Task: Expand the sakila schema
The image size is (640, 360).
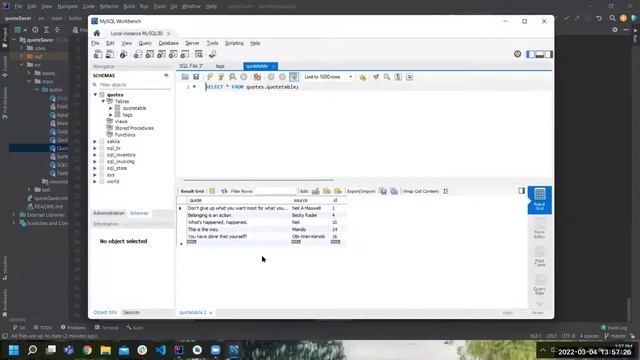Action: click(x=95, y=142)
